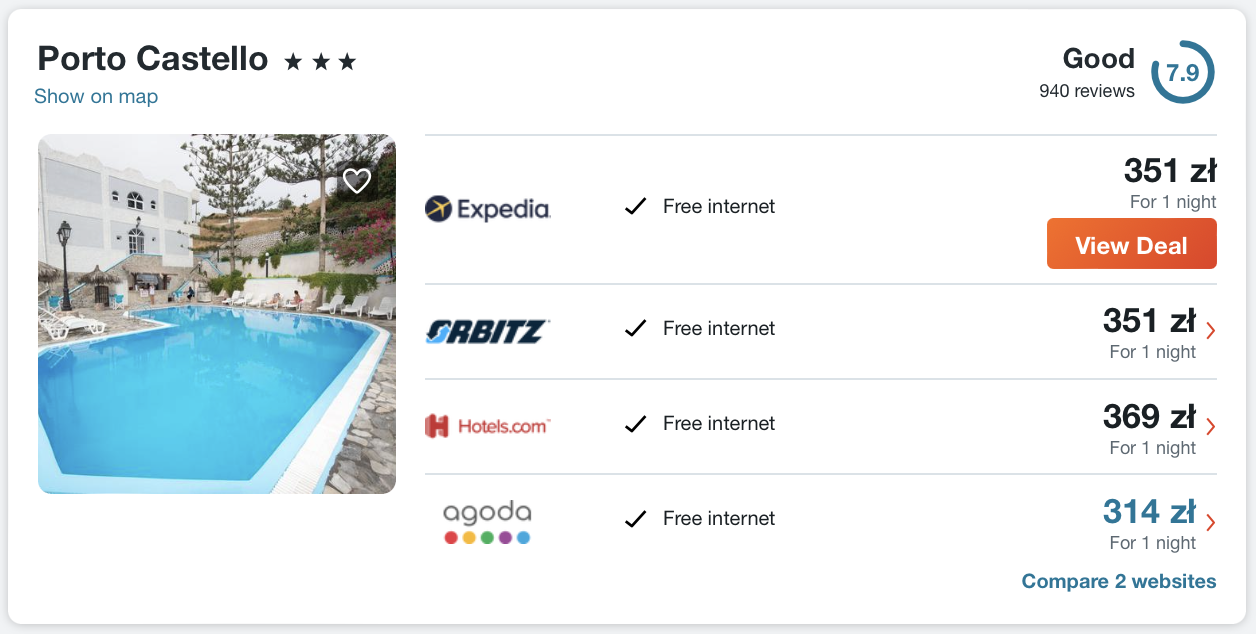Open Hotels.com deal via red chevron arrow
This screenshot has width=1256, height=634.
pos(1211,426)
